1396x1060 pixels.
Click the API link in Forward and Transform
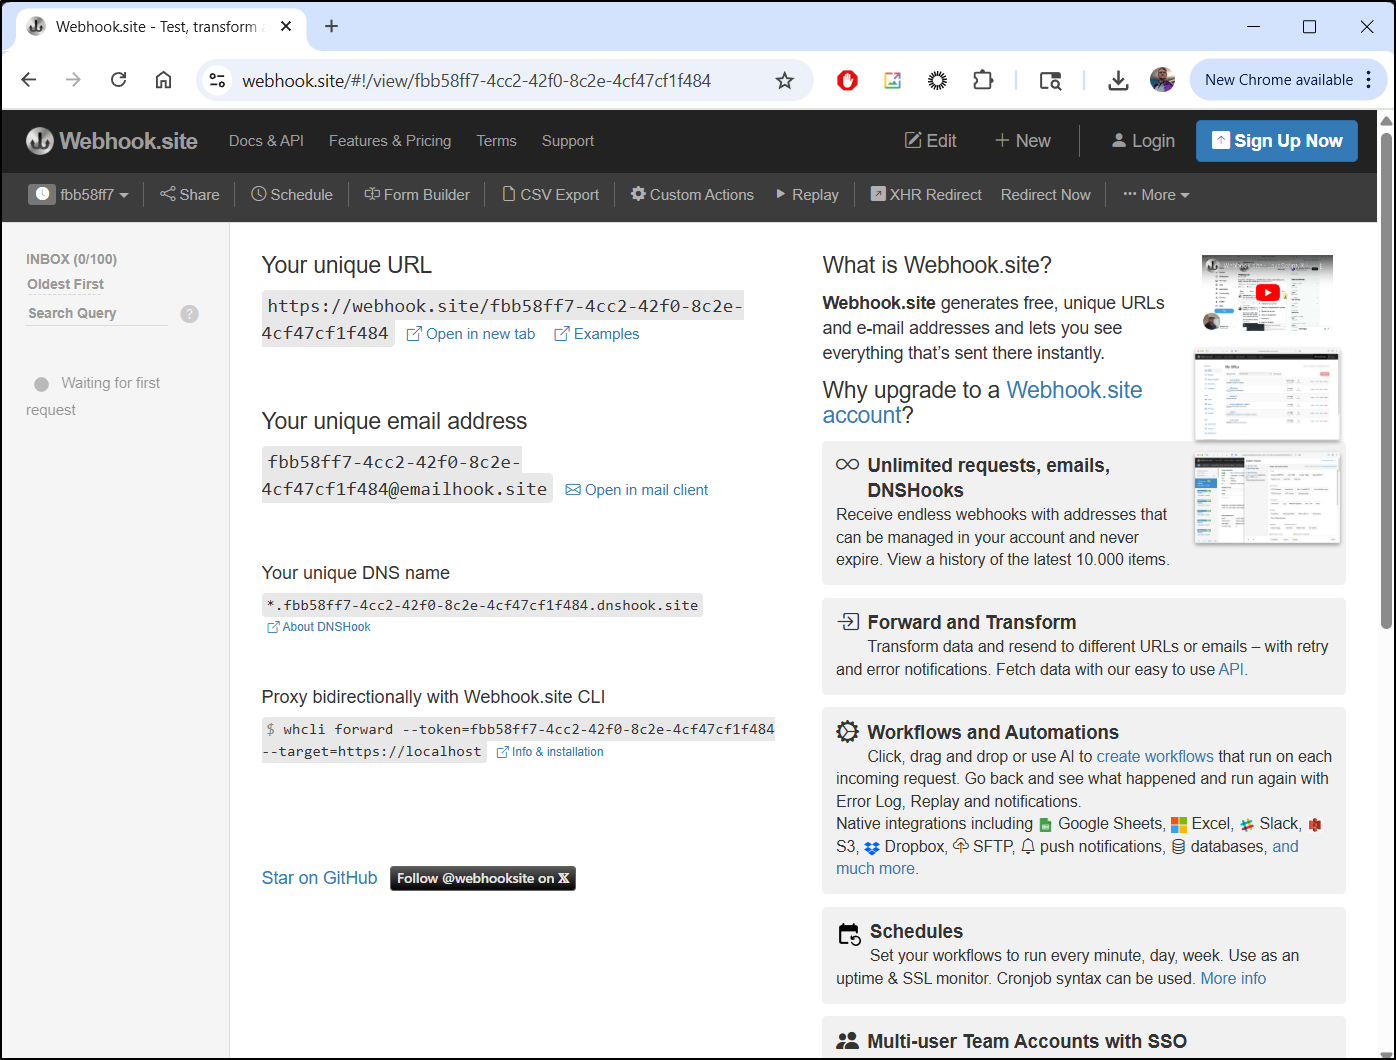pyautogui.click(x=1231, y=669)
